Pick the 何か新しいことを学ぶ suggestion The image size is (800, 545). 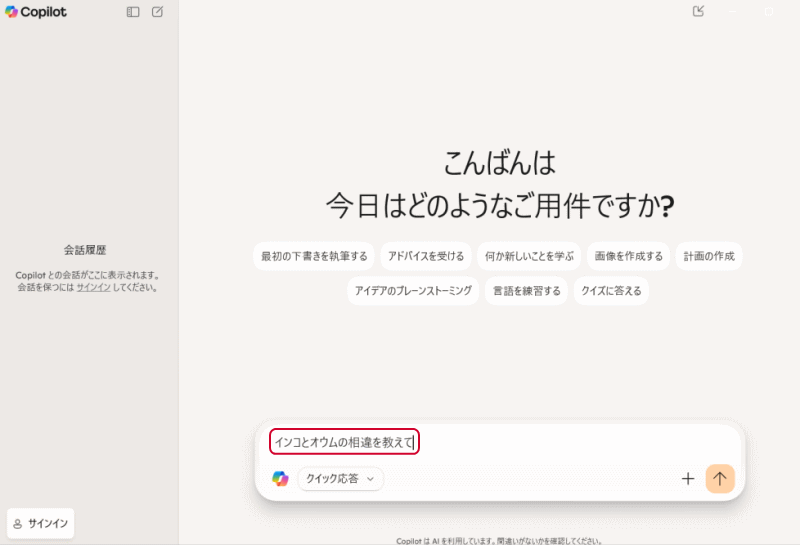(x=529, y=256)
